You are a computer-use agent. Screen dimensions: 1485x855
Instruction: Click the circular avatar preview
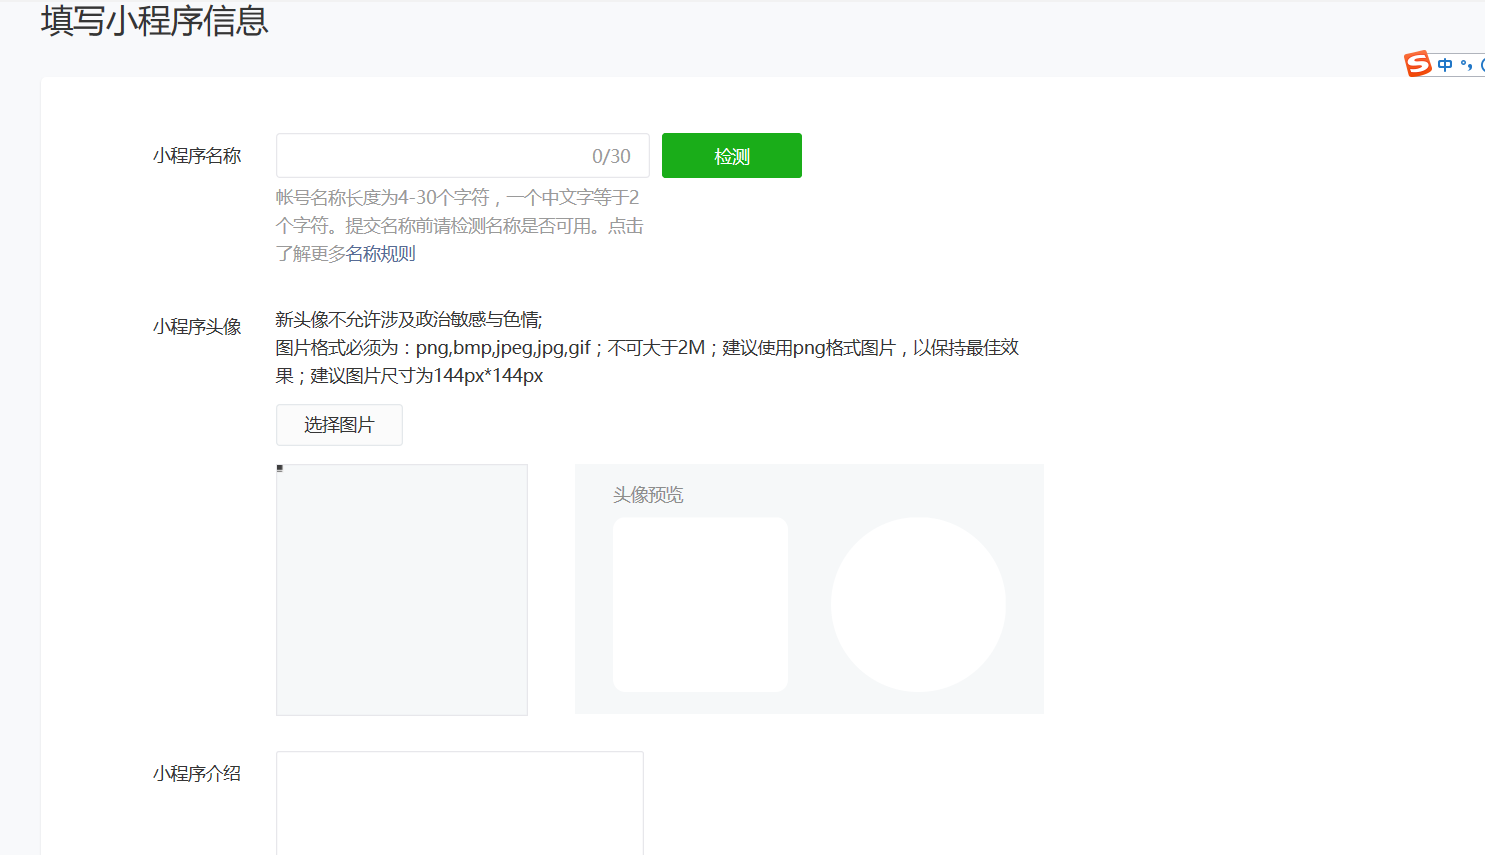click(918, 604)
